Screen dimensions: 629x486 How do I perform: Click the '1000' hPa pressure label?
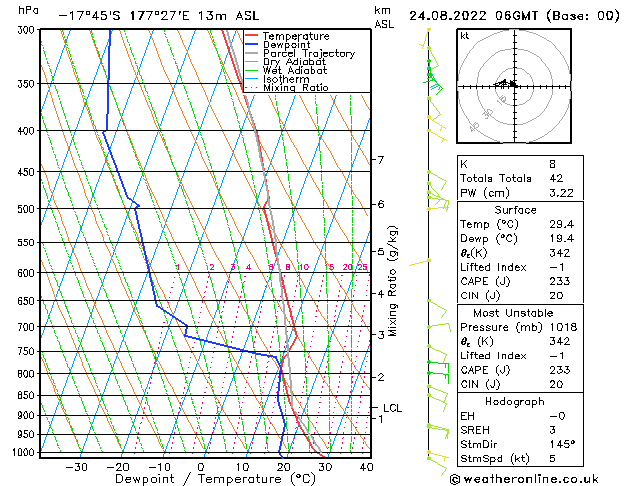(24, 452)
